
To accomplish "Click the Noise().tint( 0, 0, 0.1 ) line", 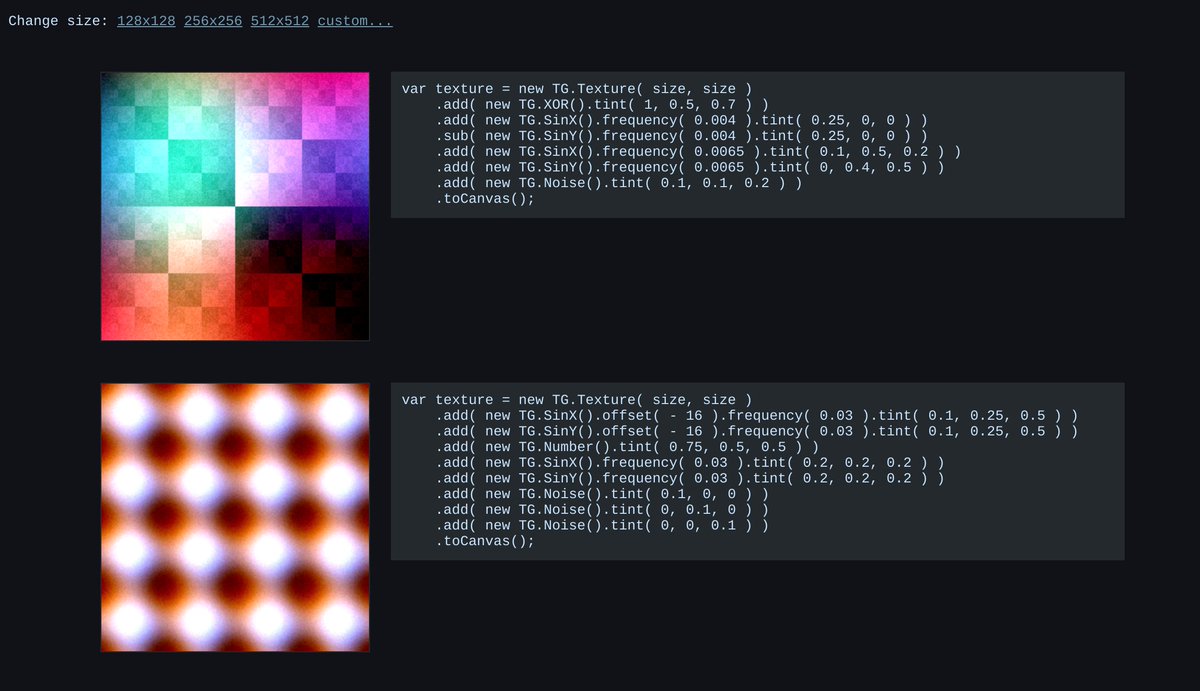I will point(602,526).
